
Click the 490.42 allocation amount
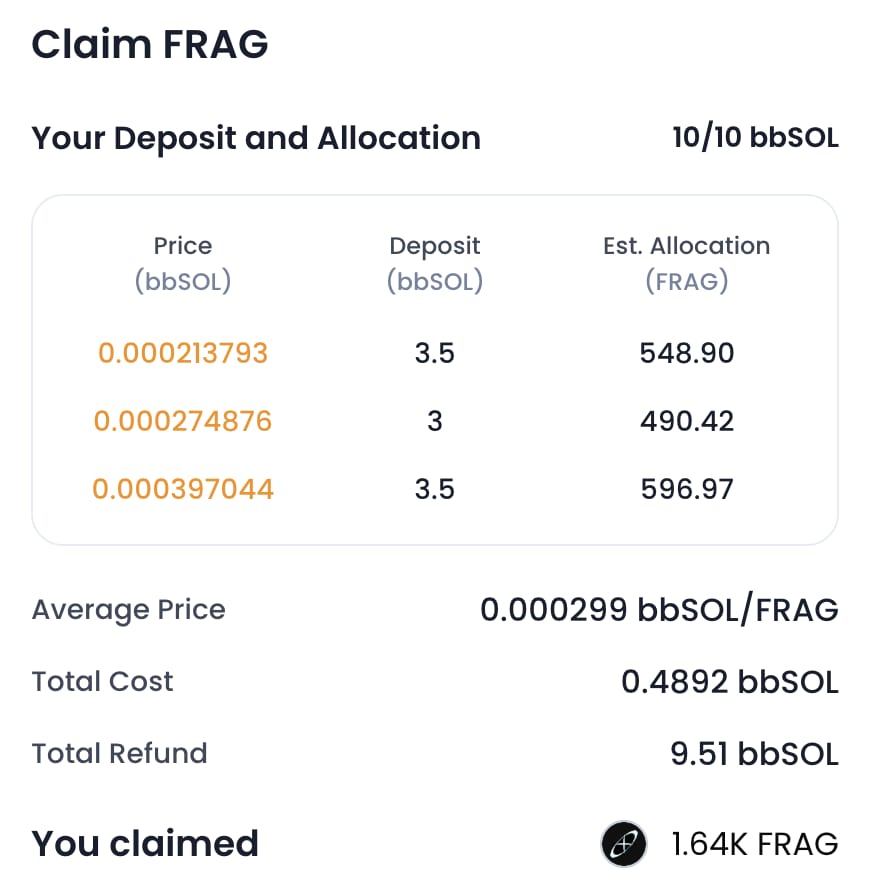pos(687,421)
